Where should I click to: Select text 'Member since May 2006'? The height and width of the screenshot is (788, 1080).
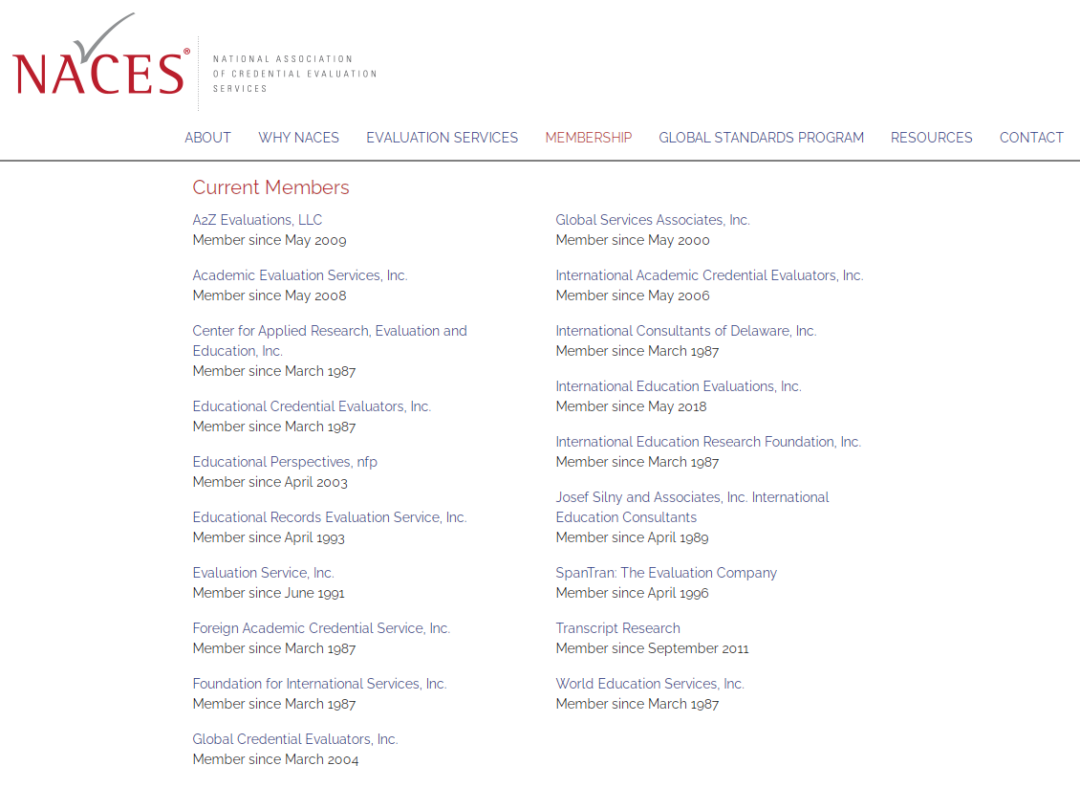(632, 296)
